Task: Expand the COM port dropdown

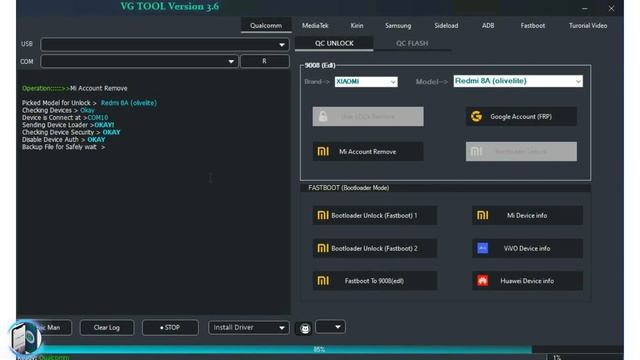Action: pos(139,61)
